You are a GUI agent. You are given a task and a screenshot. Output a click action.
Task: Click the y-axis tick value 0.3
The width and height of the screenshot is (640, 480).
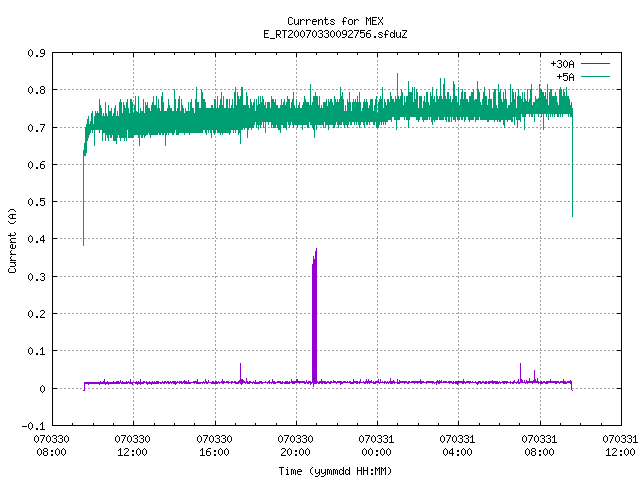tap(36, 277)
